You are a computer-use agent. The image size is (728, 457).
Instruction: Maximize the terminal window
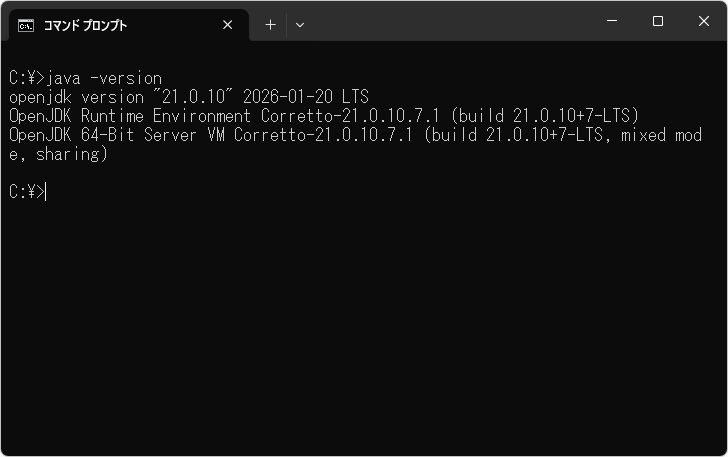(658, 21)
